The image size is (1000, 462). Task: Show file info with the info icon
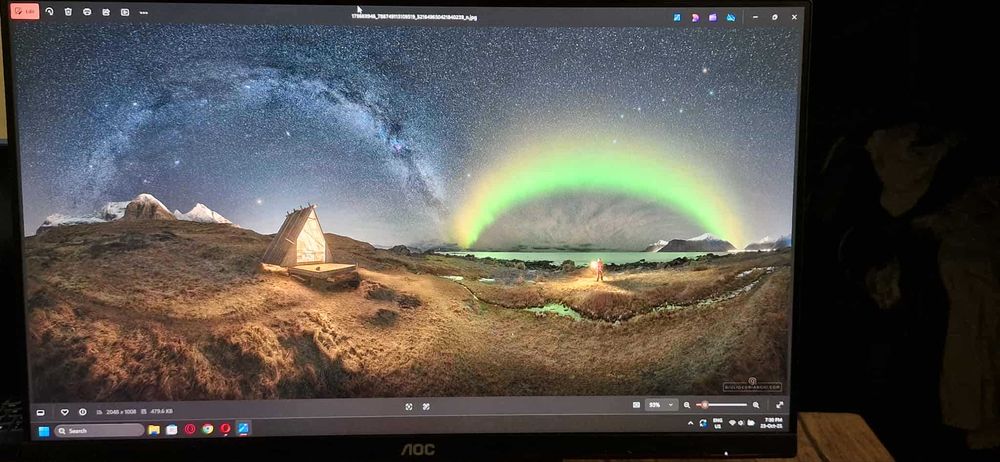[x=82, y=412]
